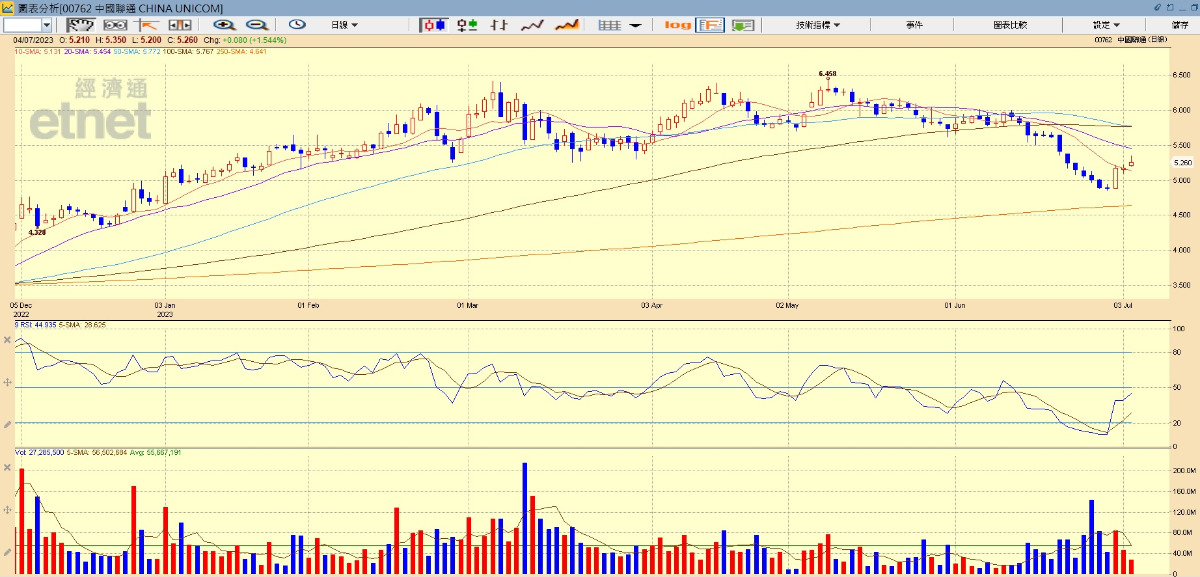
Task: Open the 日線 period dropdown
Action: [345, 24]
